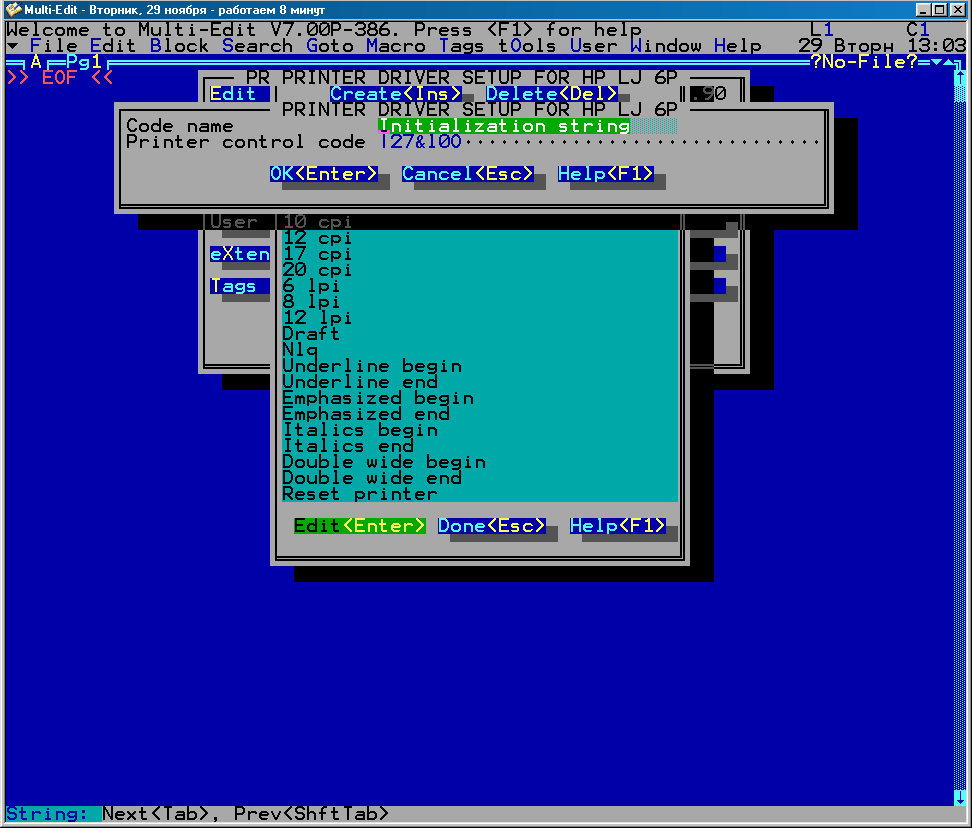Open the Edit menu in menu bar
Screen dimensions: 972x828
click(x=113, y=46)
